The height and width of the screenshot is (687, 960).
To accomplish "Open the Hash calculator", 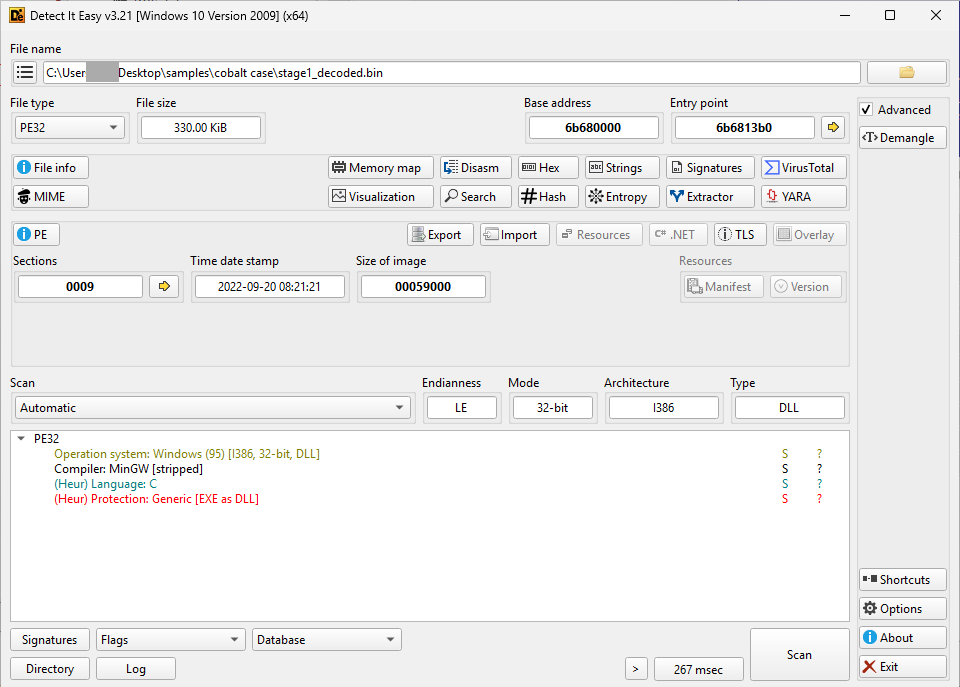I will pos(548,197).
